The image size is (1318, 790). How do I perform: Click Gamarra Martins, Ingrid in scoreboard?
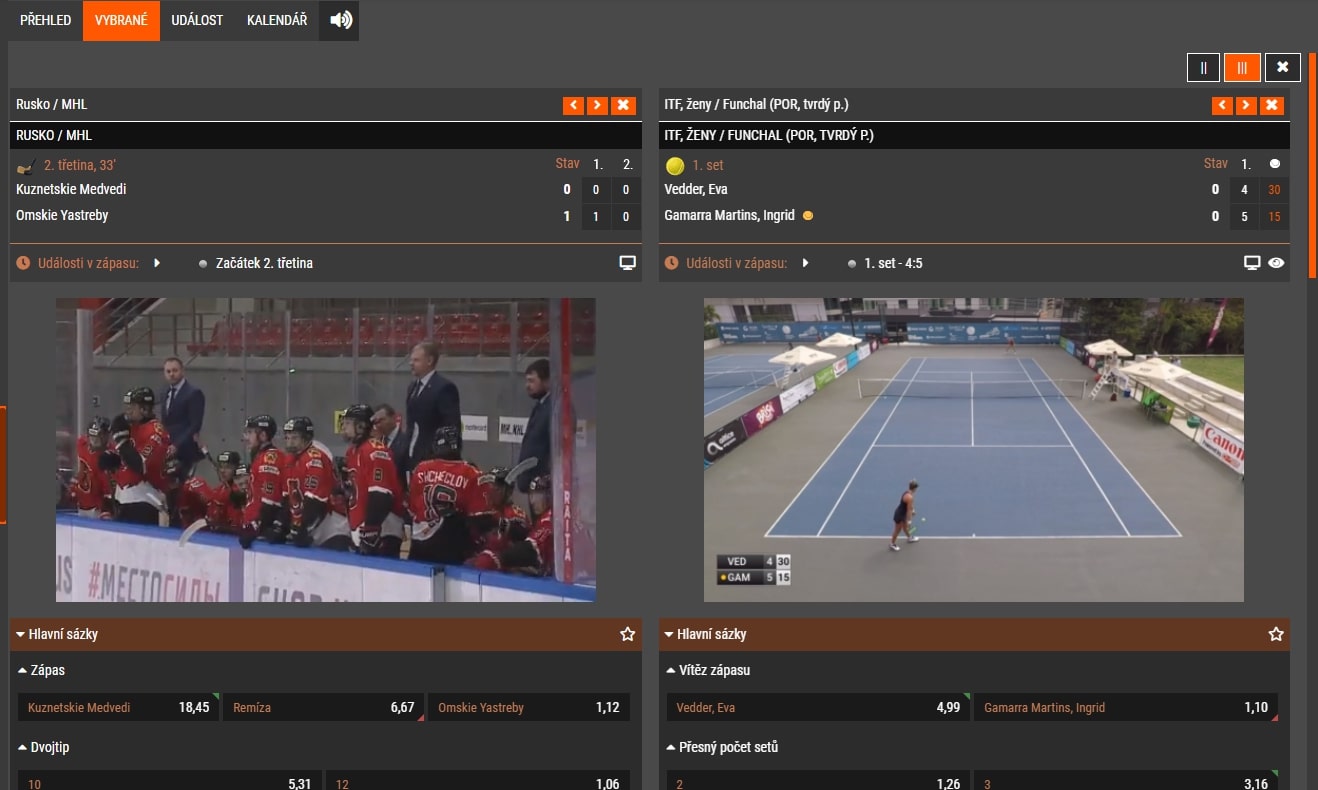pyautogui.click(x=730, y=215)
